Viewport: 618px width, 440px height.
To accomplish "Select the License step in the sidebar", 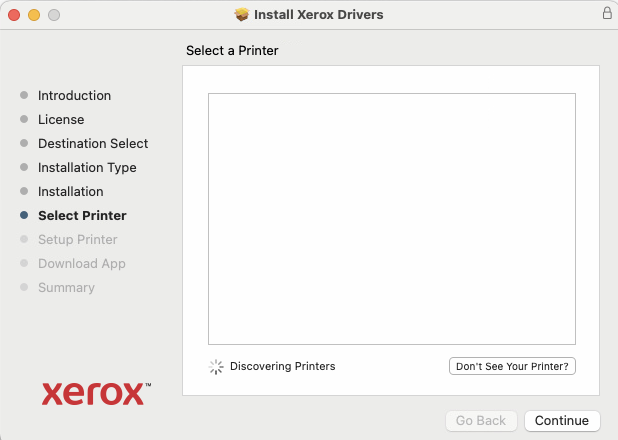I will click(61, 119).
